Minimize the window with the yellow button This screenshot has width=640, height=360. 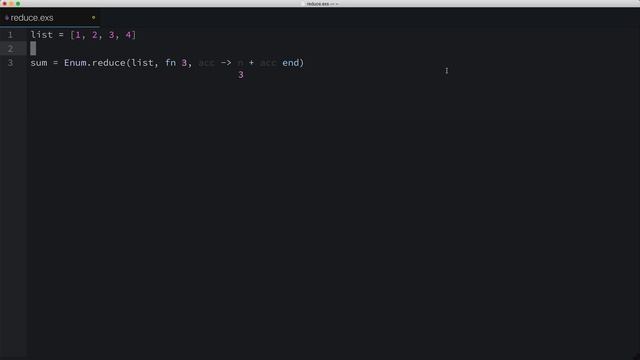[11, 4]
